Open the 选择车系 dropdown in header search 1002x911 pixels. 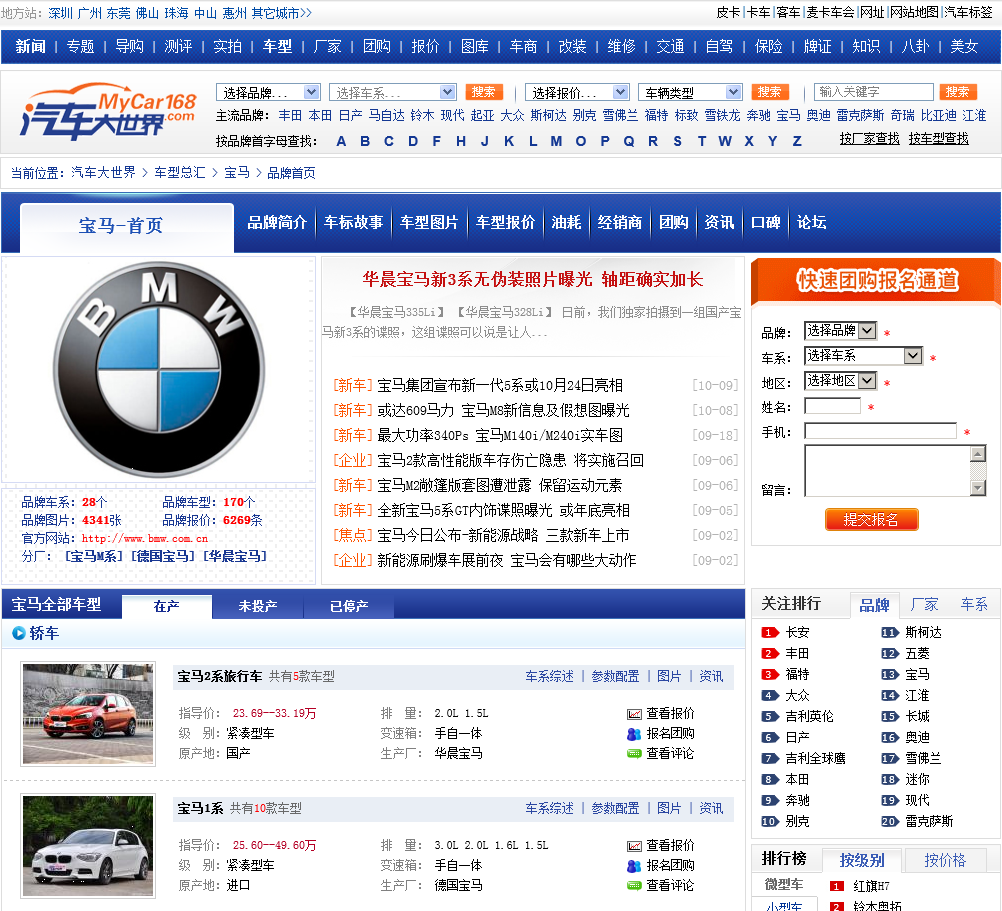point(392,93)
